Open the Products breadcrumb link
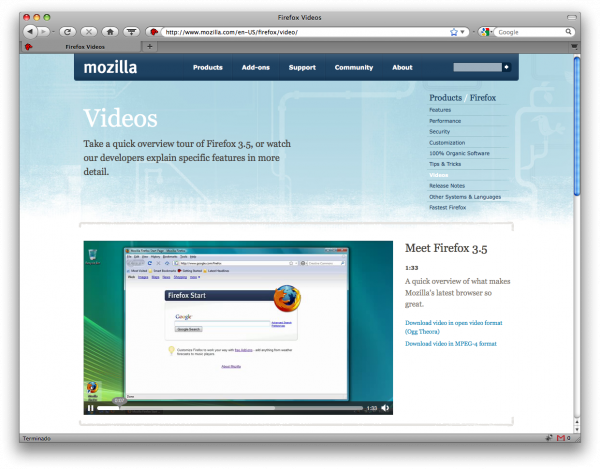Viewport: 600px width, 469px height. (x=445, y=98)
